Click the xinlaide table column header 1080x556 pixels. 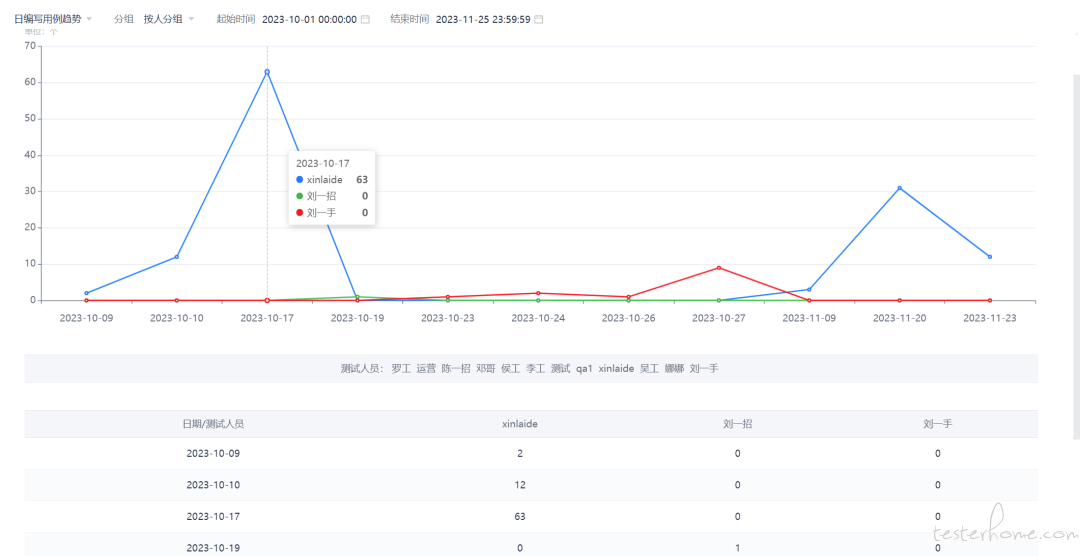tap(520, 424)
